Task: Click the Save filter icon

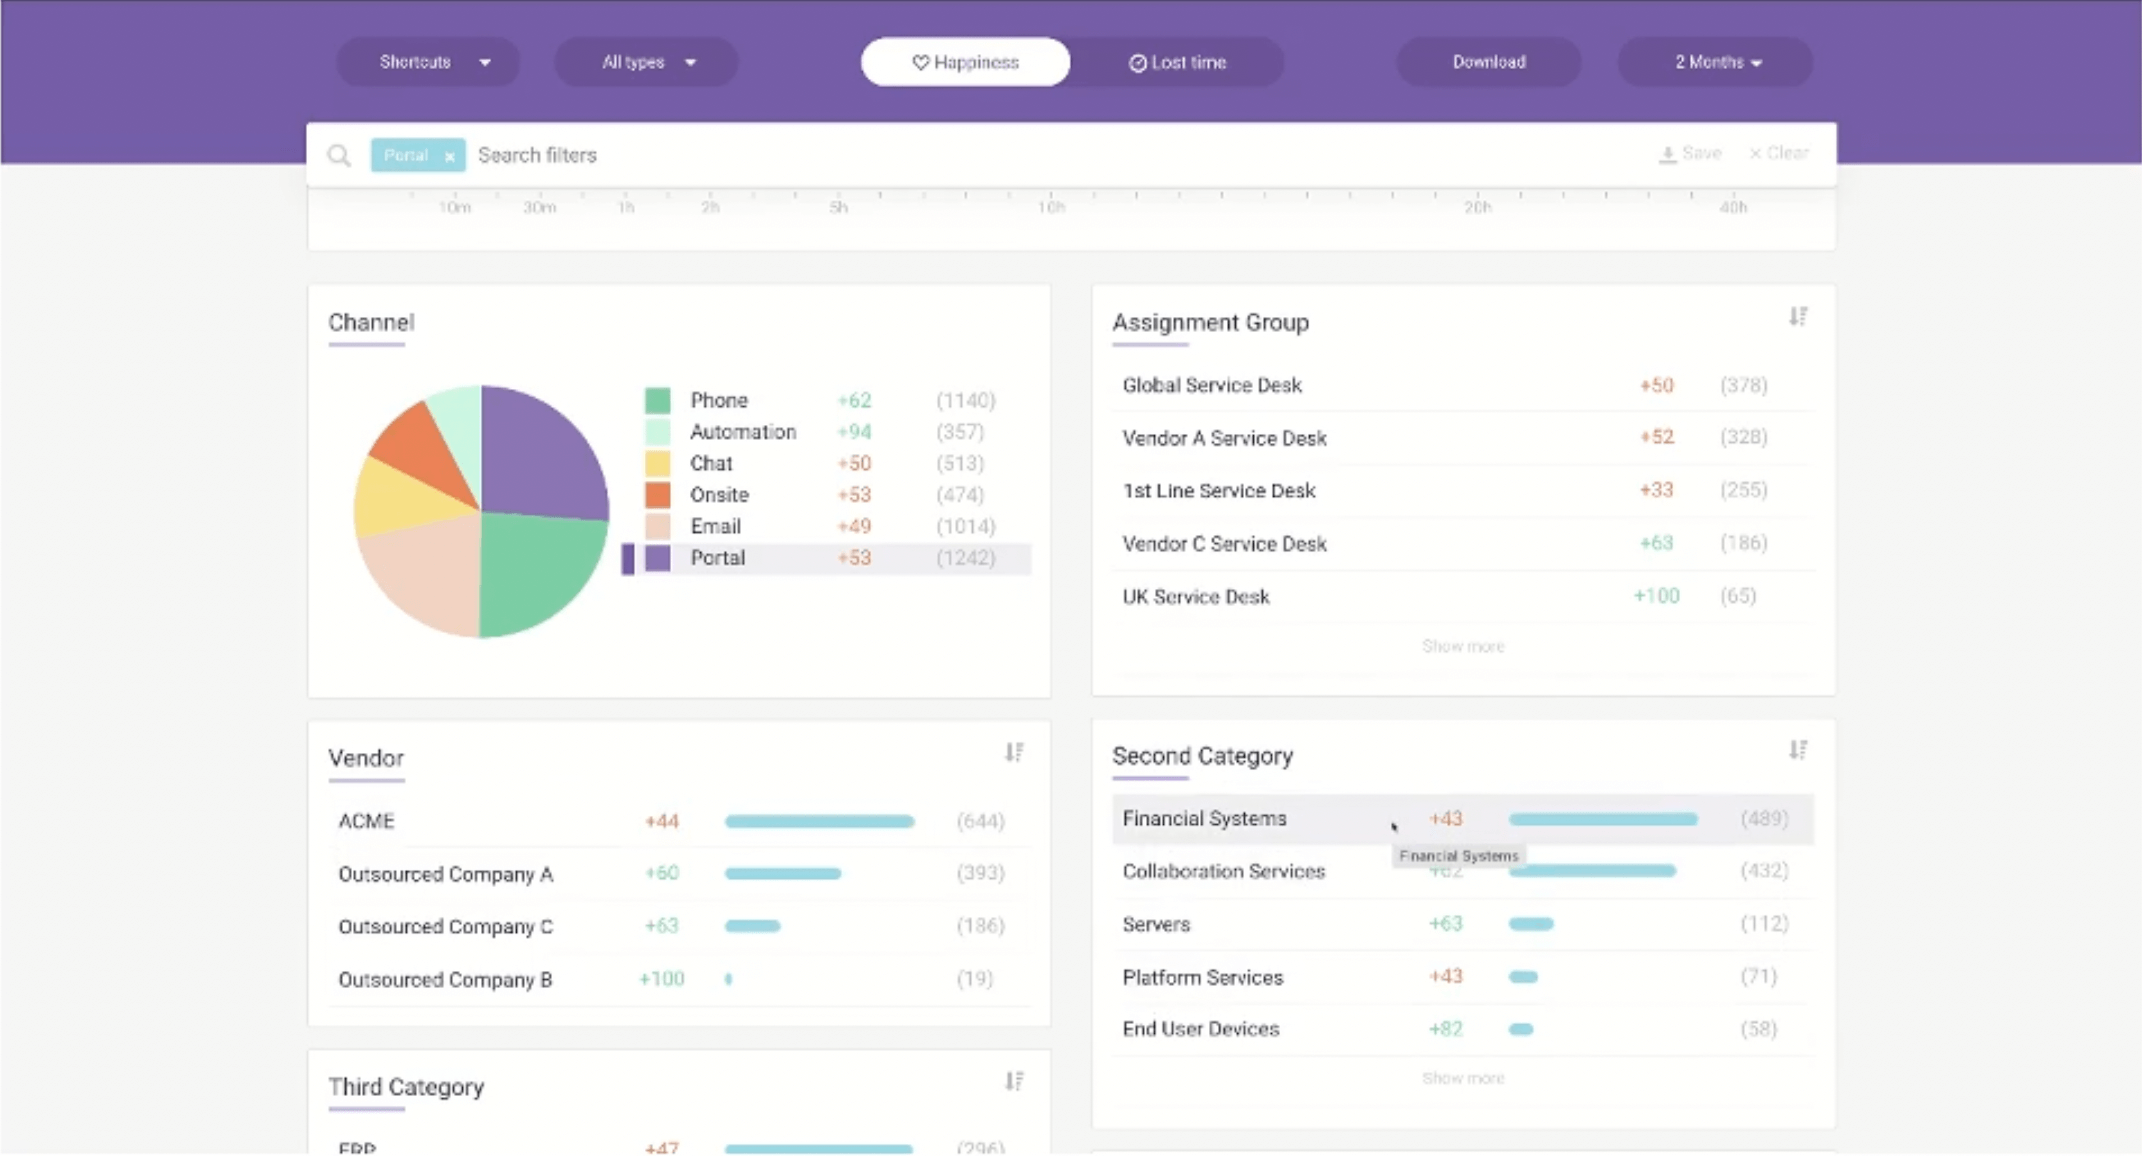Action: click(x=1667, y=154)
